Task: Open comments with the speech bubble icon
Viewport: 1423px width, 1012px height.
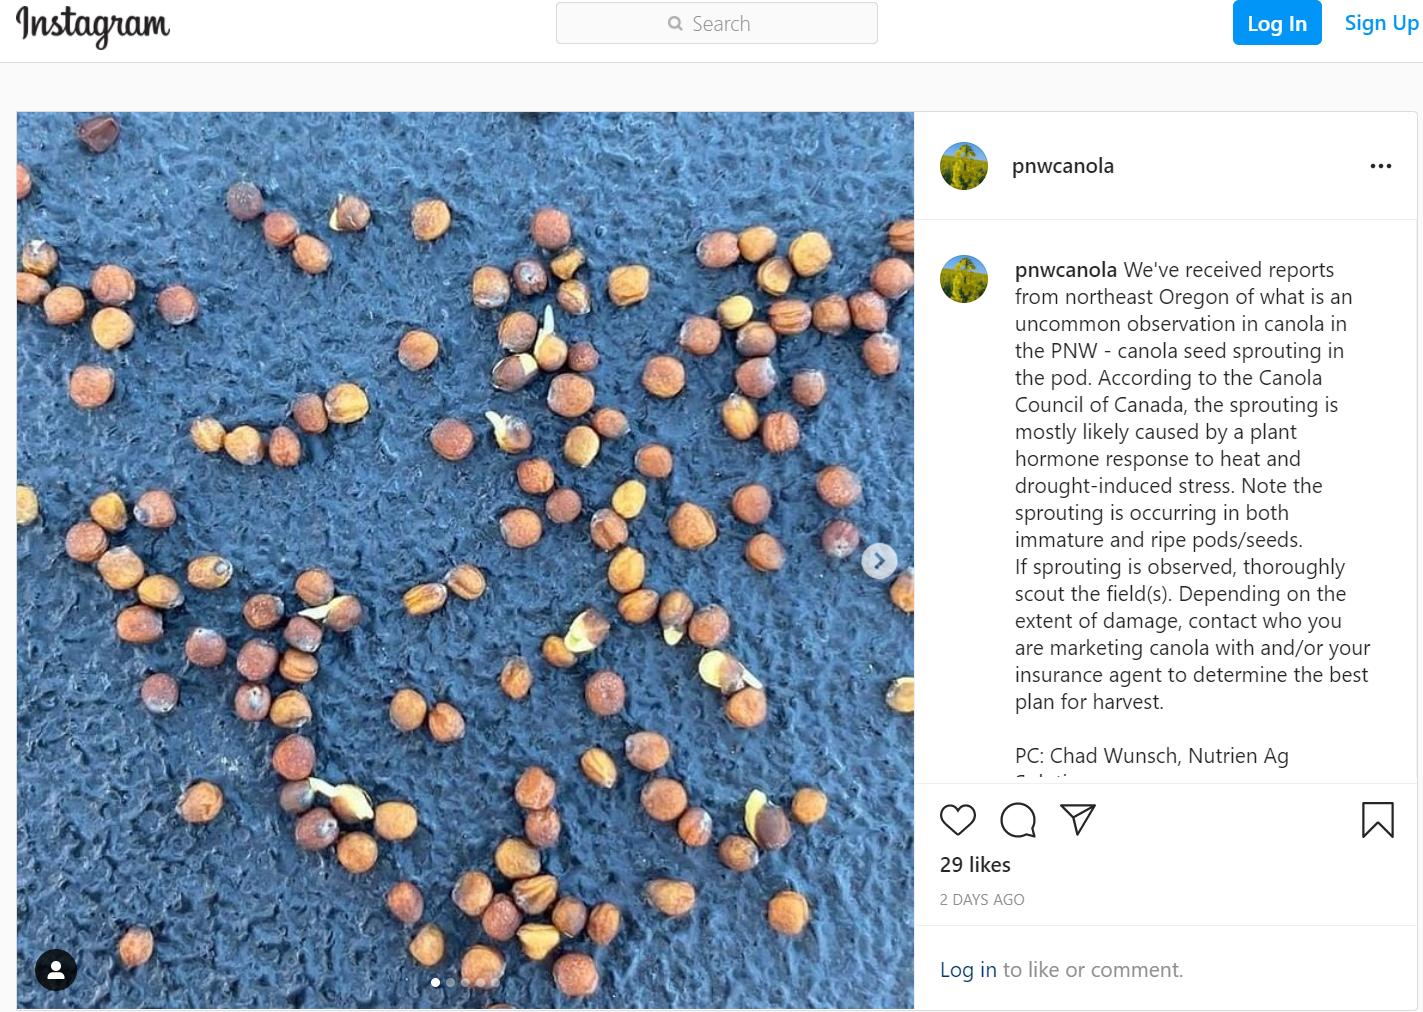Action: coord(1017,819)
